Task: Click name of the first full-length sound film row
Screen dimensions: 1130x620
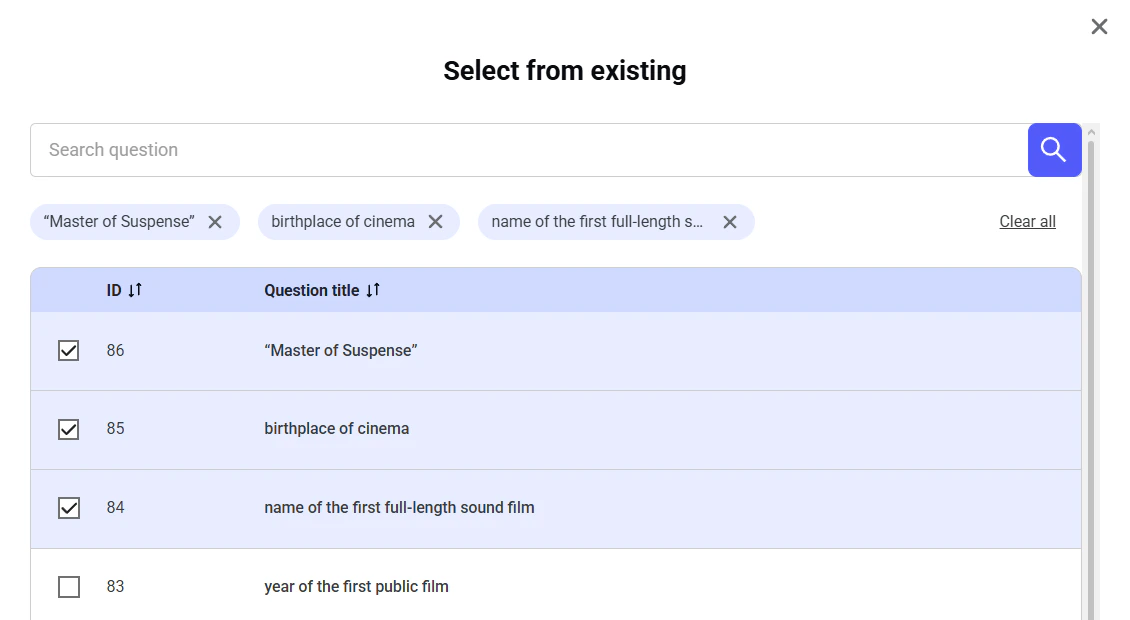Action: coord(399,508)
